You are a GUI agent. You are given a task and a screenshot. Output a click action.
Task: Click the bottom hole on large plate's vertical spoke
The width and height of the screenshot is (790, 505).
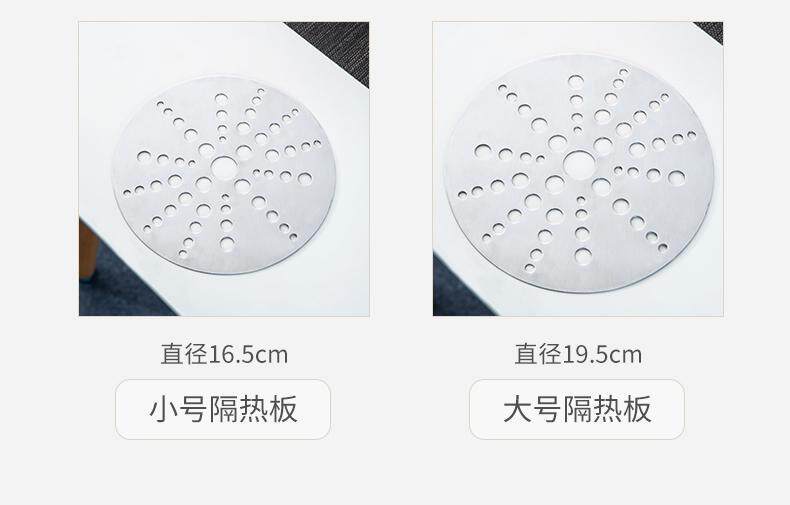(x=583, y=257)
